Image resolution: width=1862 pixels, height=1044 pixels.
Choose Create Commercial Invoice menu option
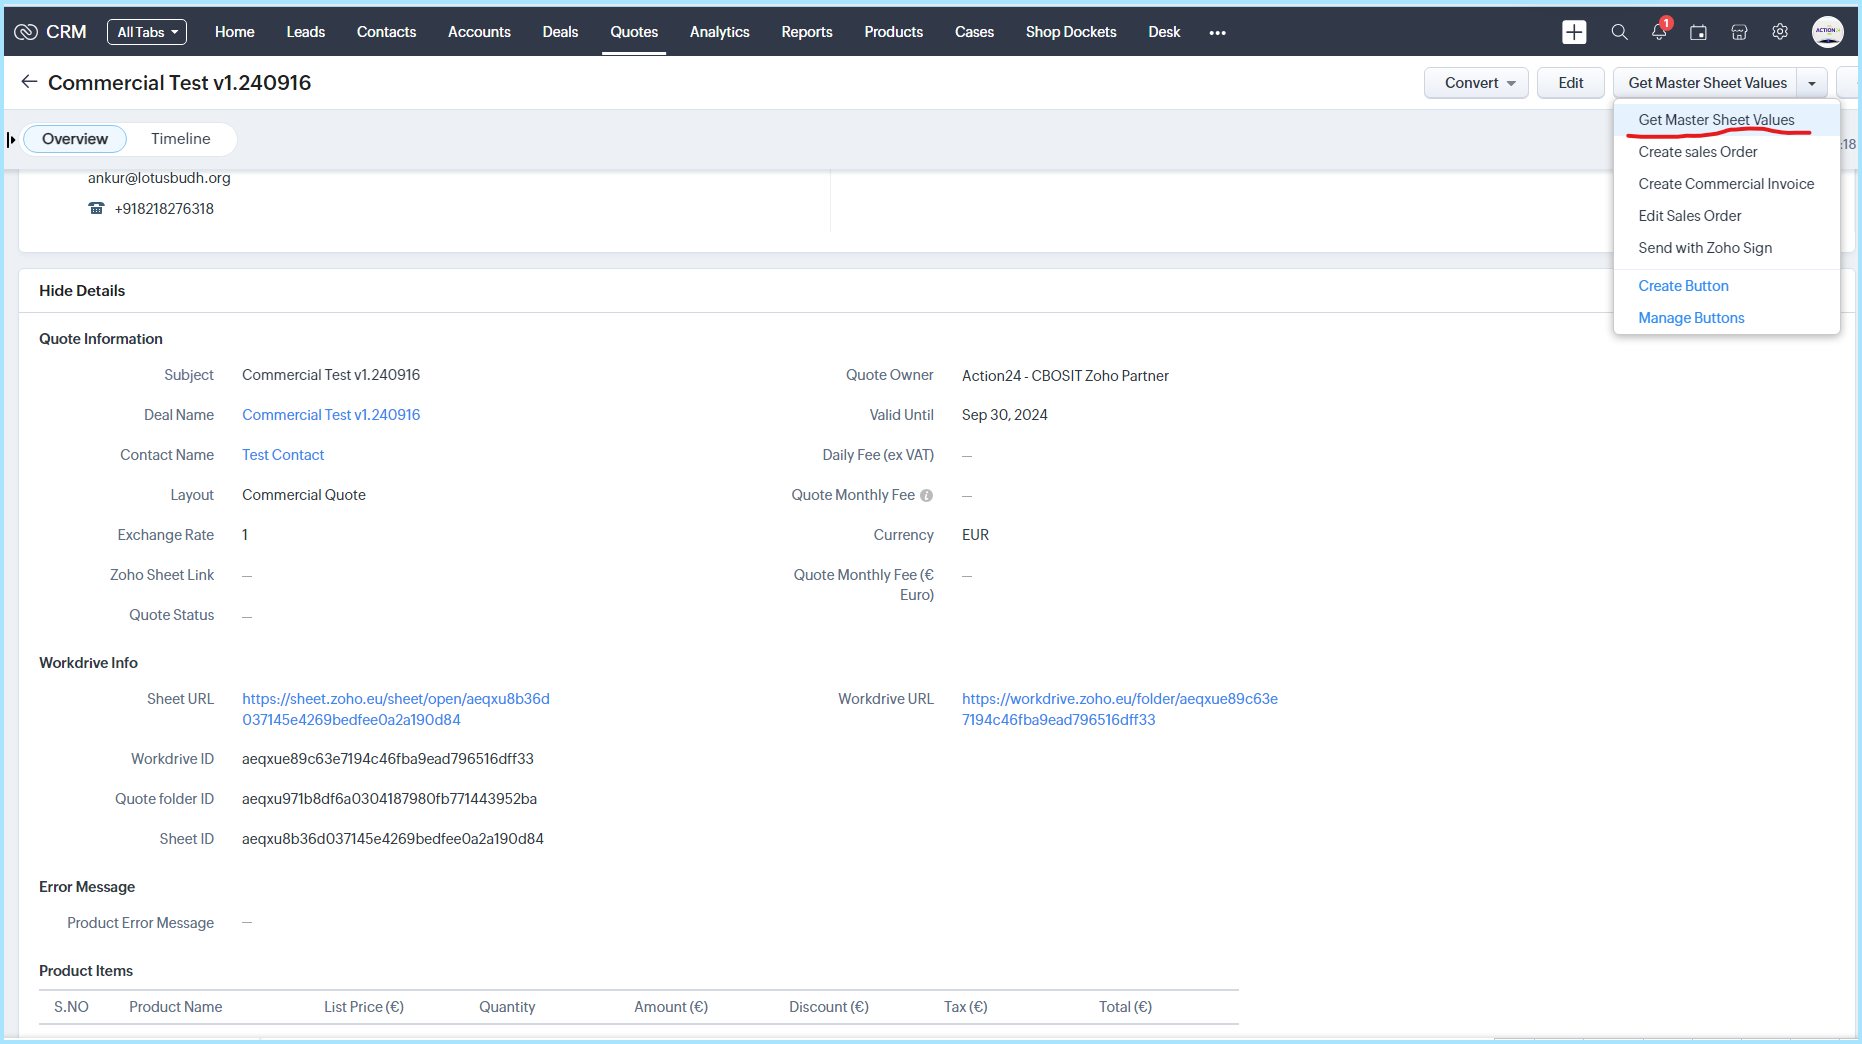(x=1725, y=184)
